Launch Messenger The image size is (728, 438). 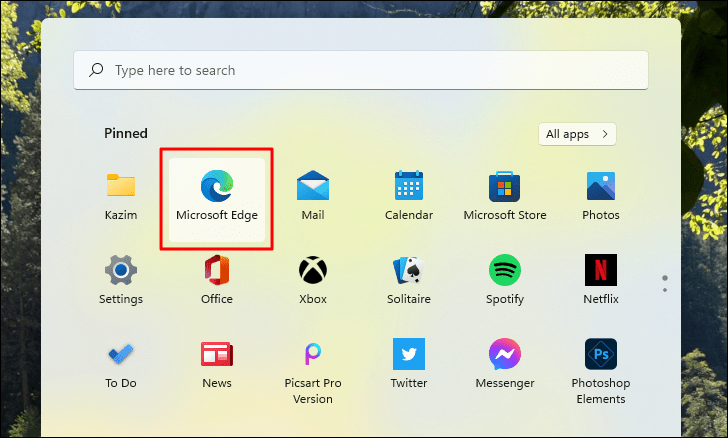505,365
